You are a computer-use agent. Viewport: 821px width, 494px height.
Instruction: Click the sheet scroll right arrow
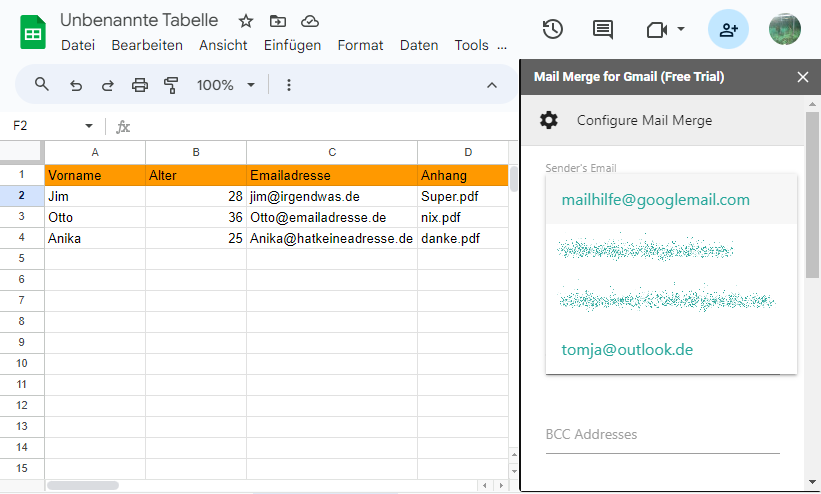point(502,486)
